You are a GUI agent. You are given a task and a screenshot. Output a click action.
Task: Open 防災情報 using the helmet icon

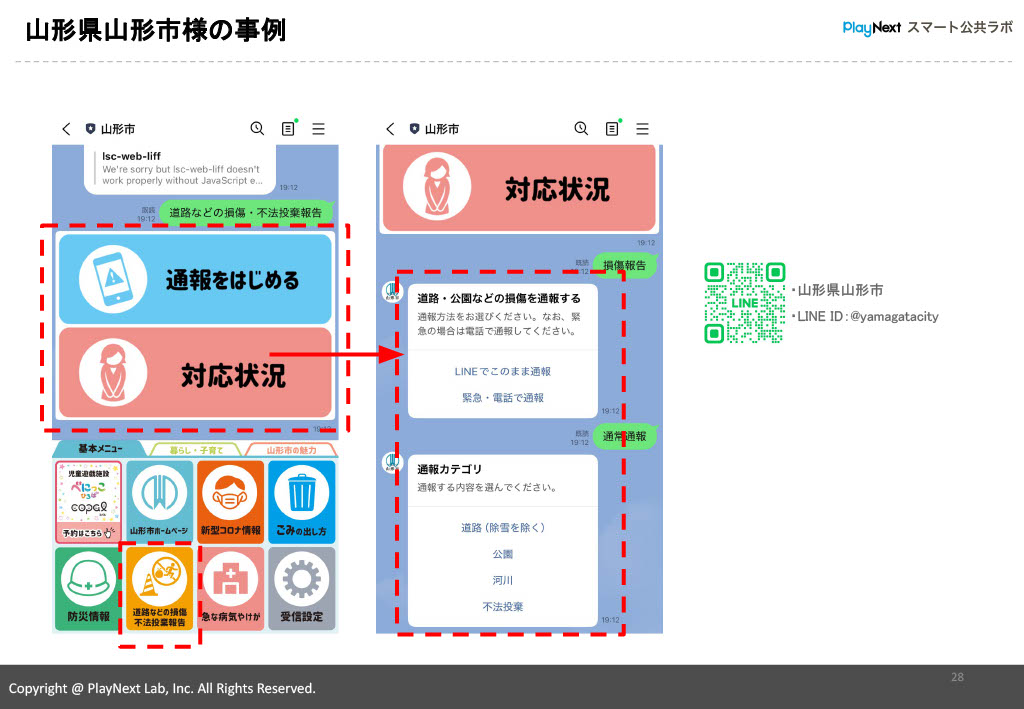(86, 588)
